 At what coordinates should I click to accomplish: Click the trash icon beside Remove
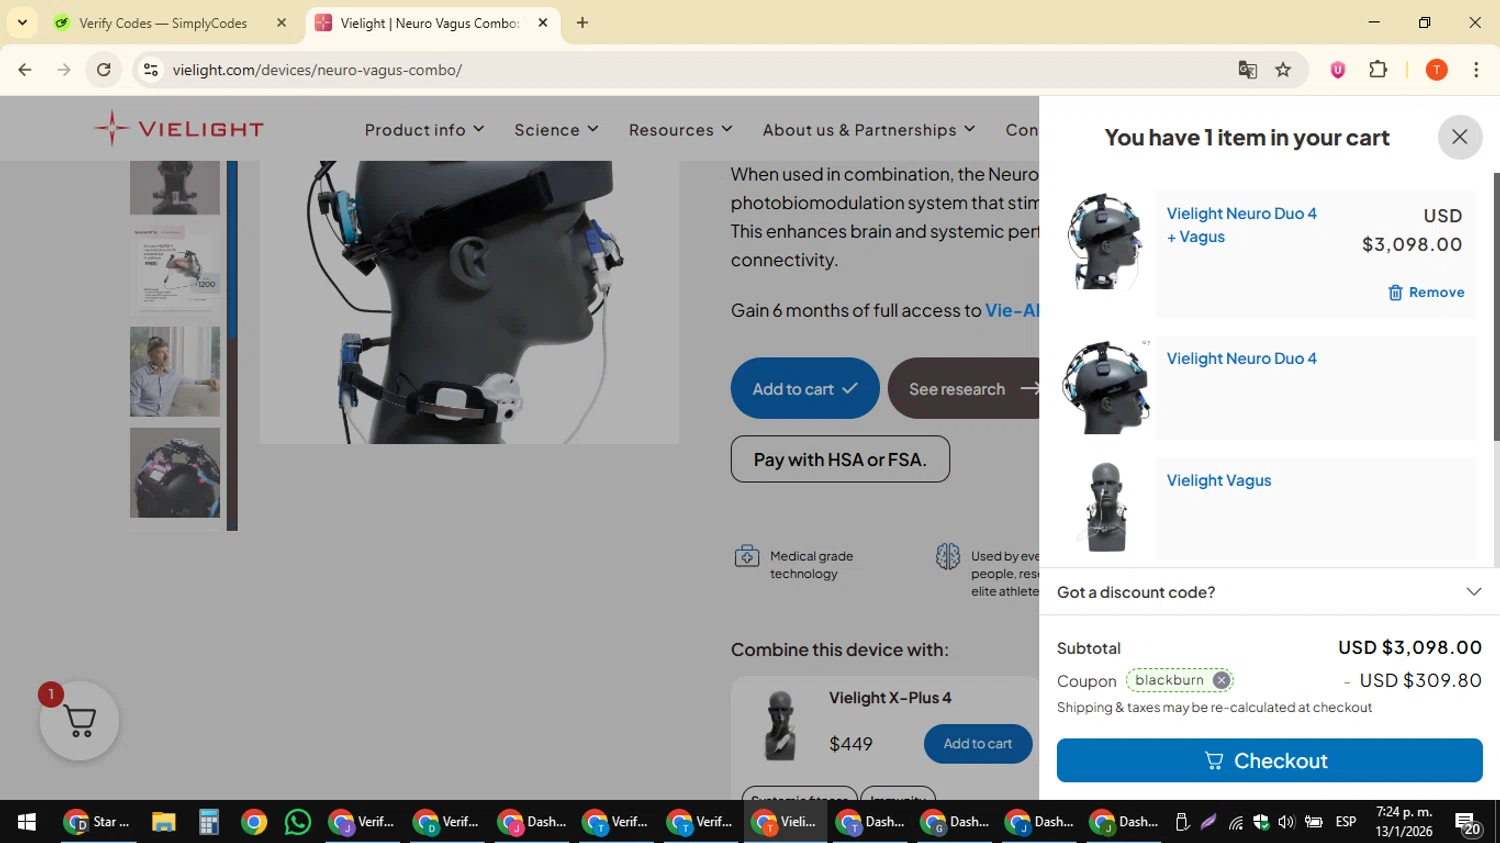point(1395,292)
